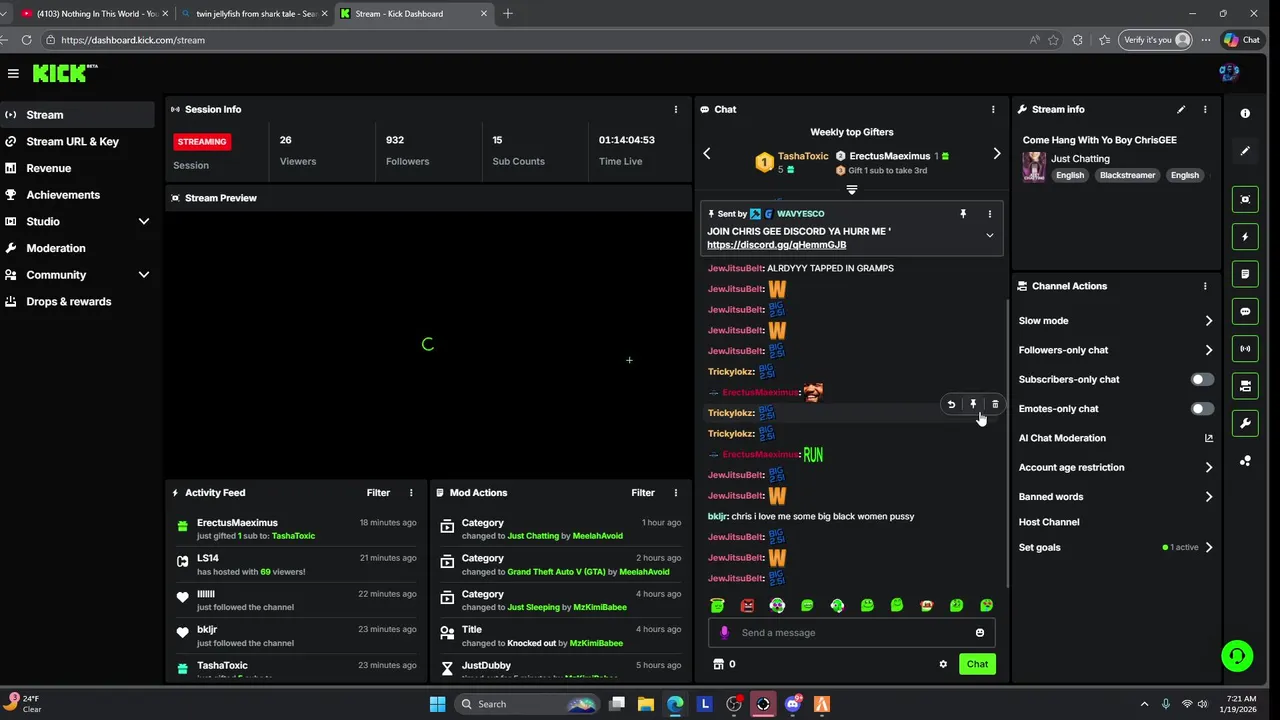Open File Explorer from the taskbar
1280x720 pixels.
(646, 704)
